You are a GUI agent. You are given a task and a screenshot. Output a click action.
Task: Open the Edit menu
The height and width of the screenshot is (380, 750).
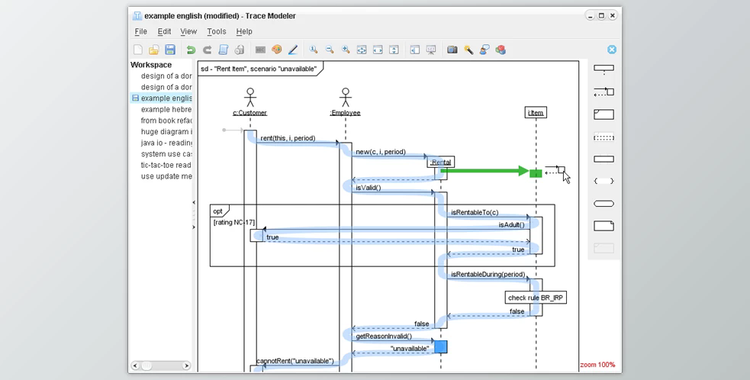tap(164, 32)
